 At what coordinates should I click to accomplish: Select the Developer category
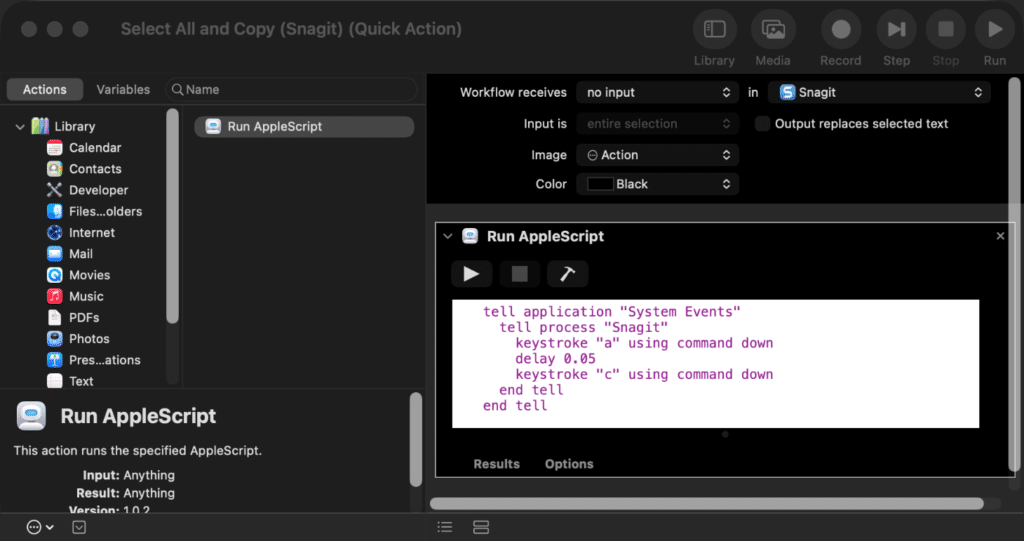(98, 190)
